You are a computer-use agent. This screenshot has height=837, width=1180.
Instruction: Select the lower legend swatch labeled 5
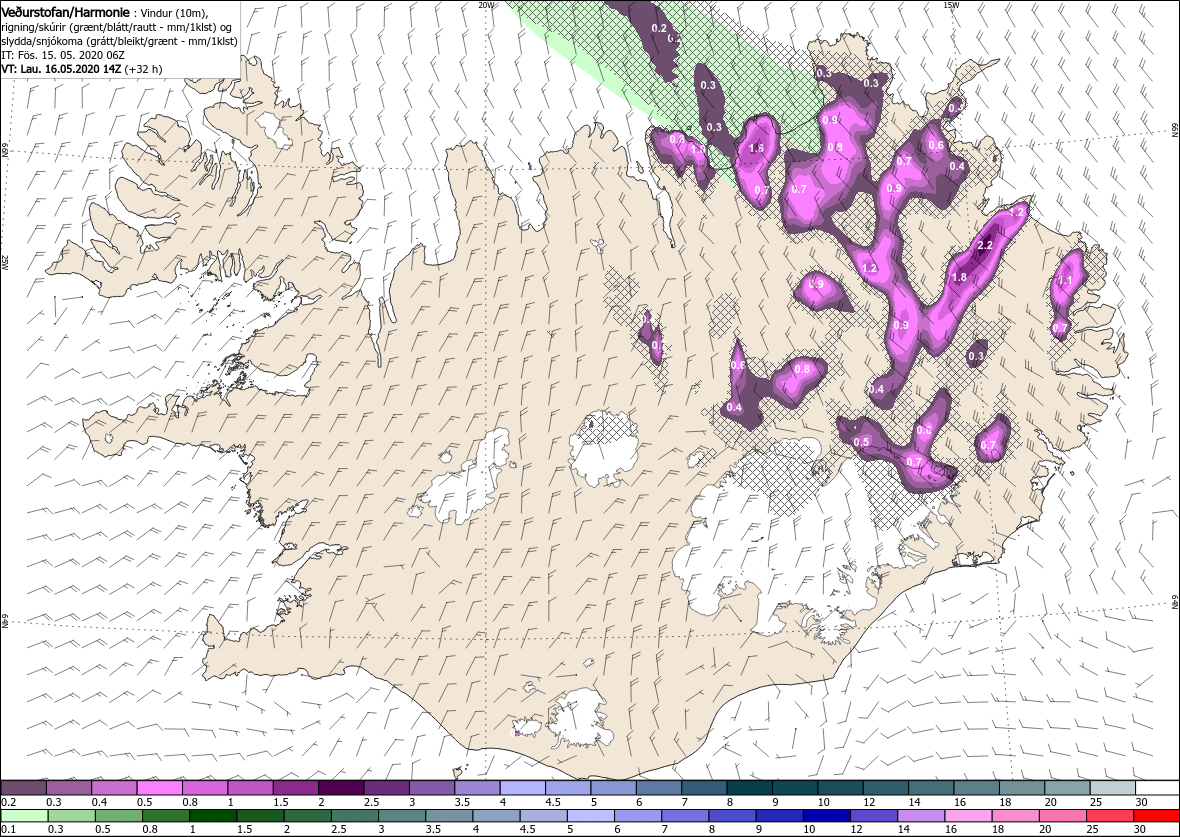pos(590,816)
